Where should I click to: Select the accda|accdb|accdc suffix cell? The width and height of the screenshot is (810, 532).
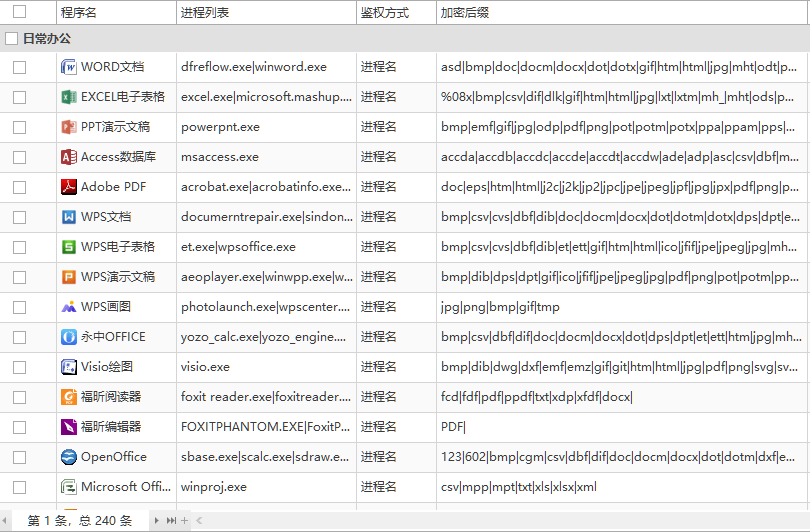click(x=622, y=157)
